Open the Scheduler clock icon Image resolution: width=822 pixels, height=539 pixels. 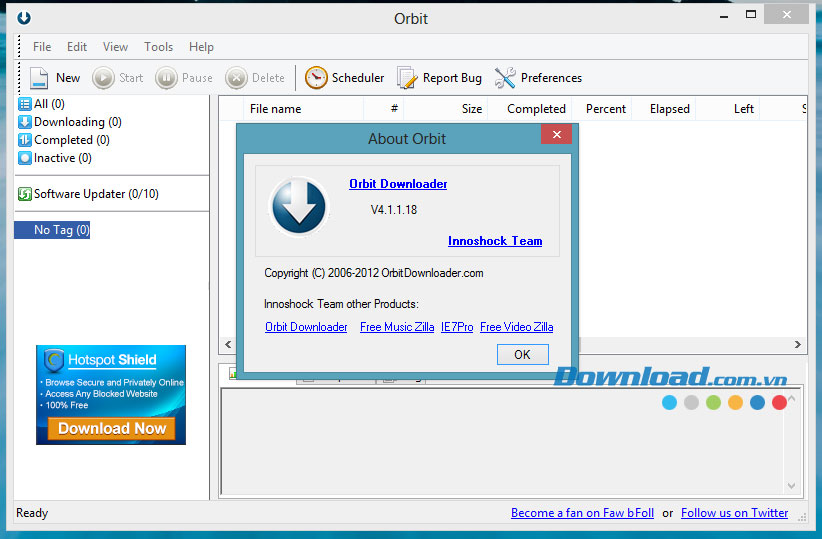(316, 78)
